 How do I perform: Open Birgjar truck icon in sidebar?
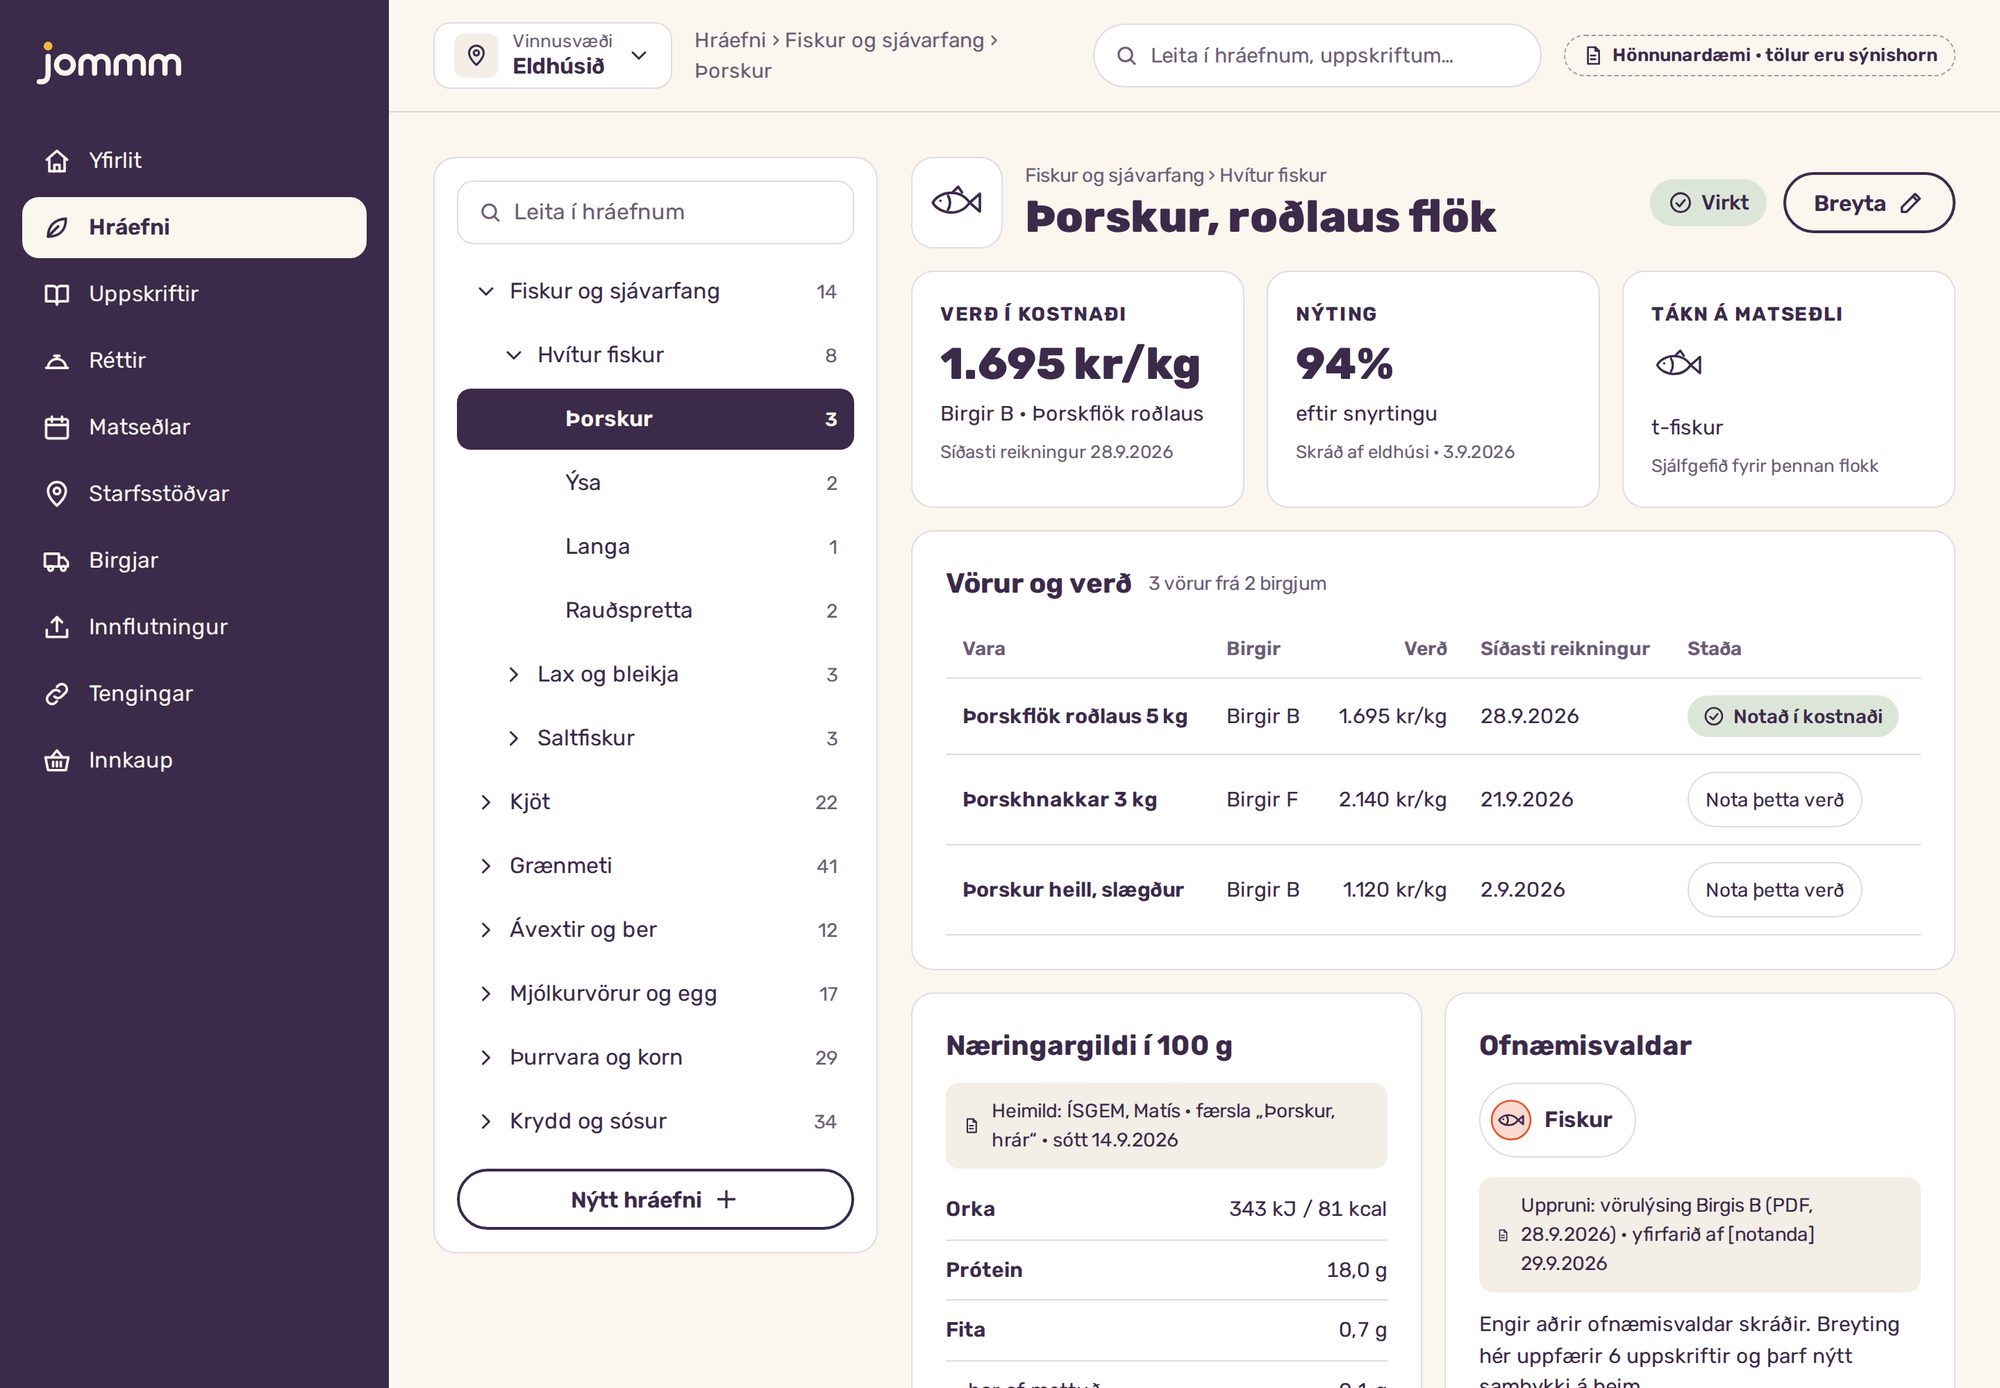pyautogui.click(x=57, y=561)
